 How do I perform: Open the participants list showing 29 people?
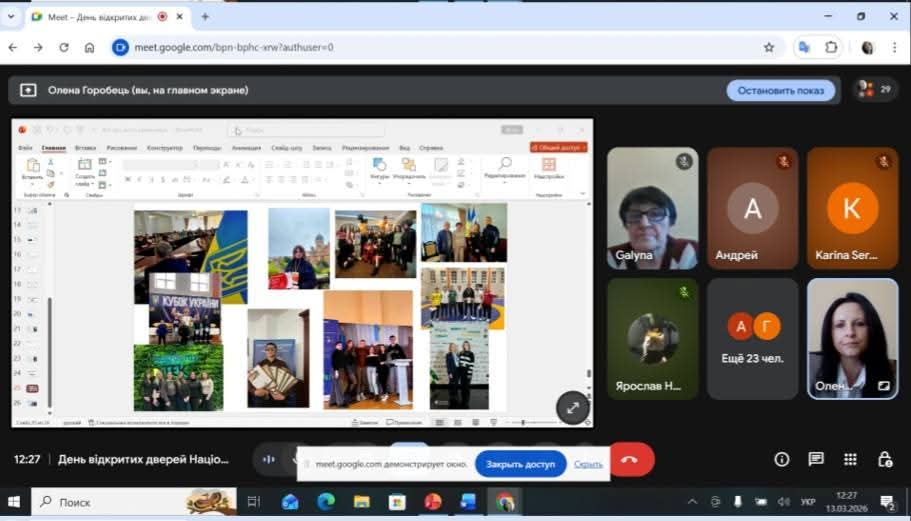(875, 90)
